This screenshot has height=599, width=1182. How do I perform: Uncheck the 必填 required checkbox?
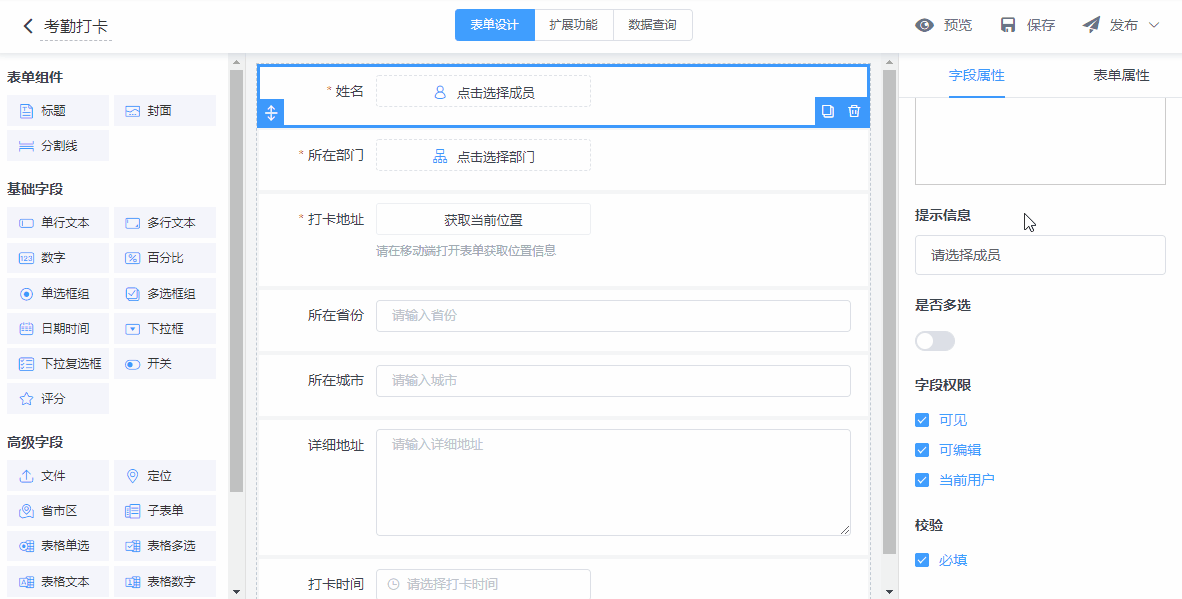point(922,560)
